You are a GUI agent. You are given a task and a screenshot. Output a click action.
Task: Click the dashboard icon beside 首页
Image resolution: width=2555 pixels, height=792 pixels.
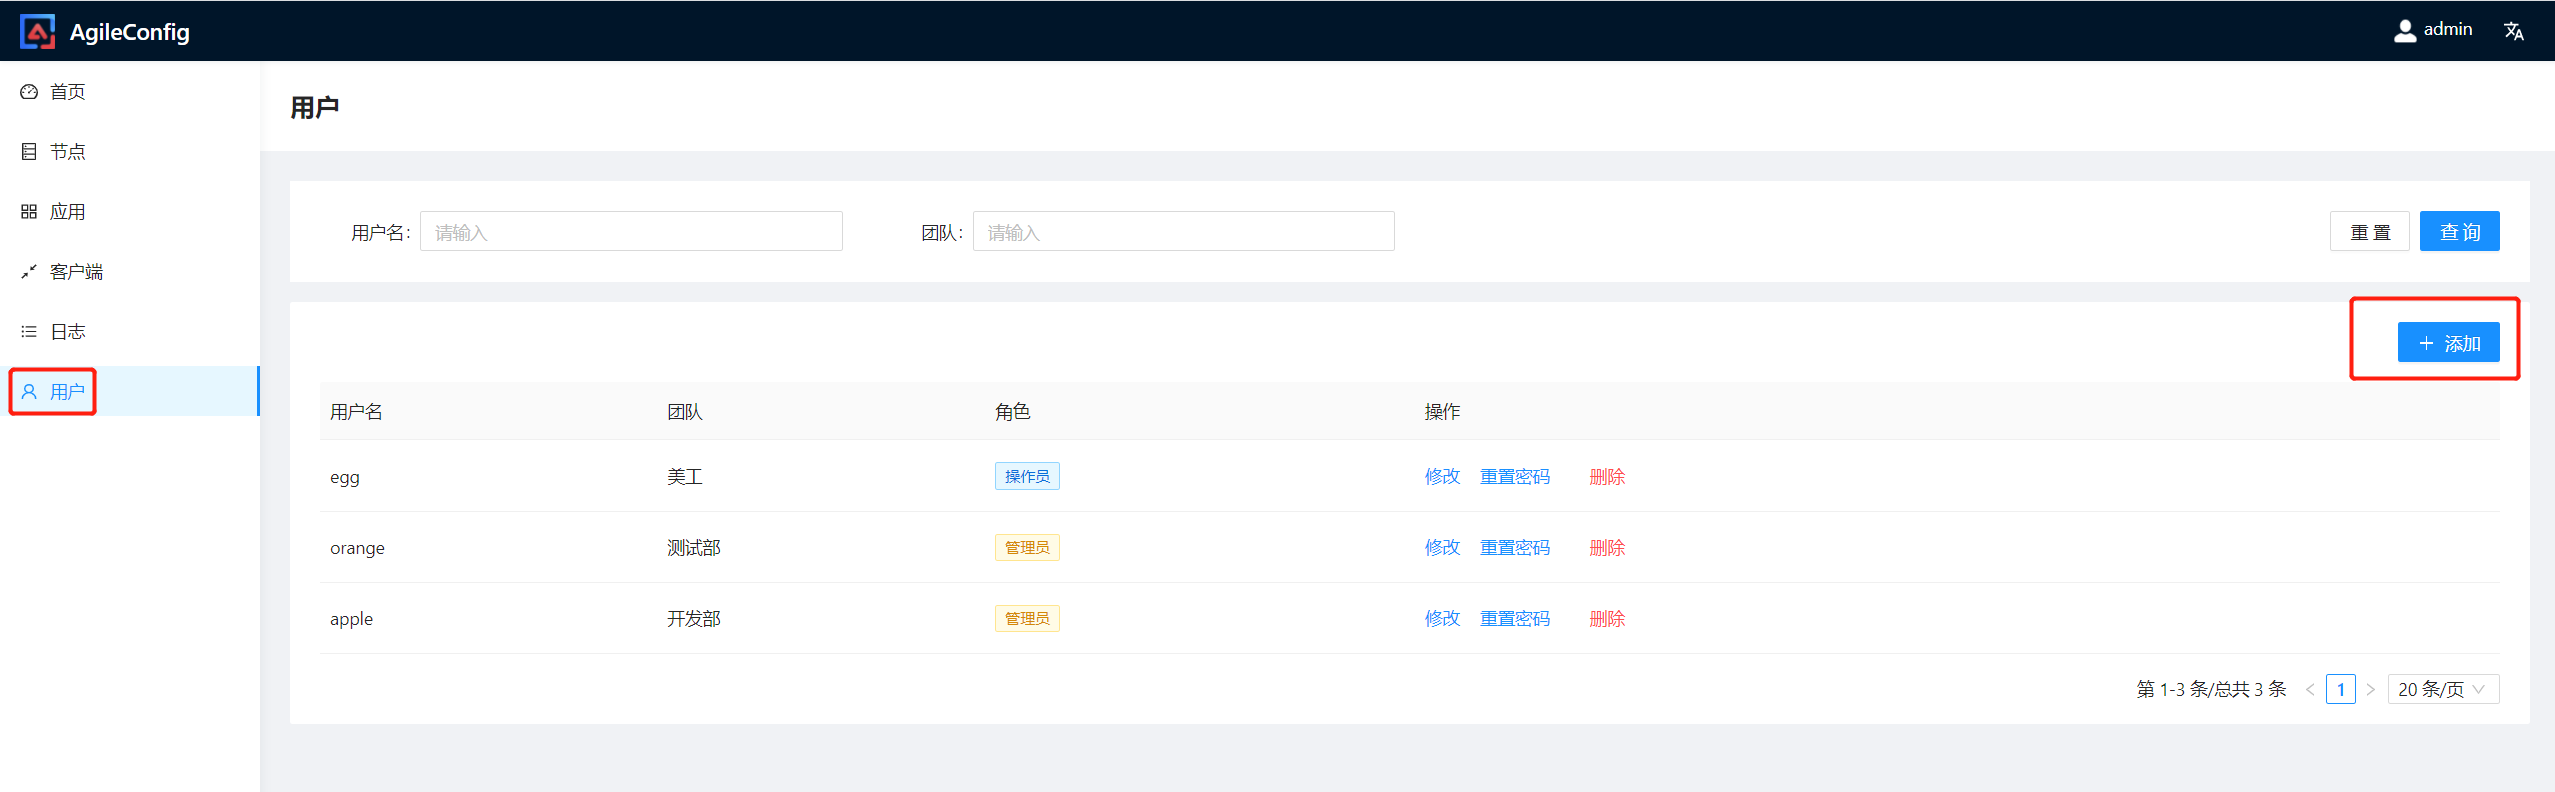(x=29, y=92)
